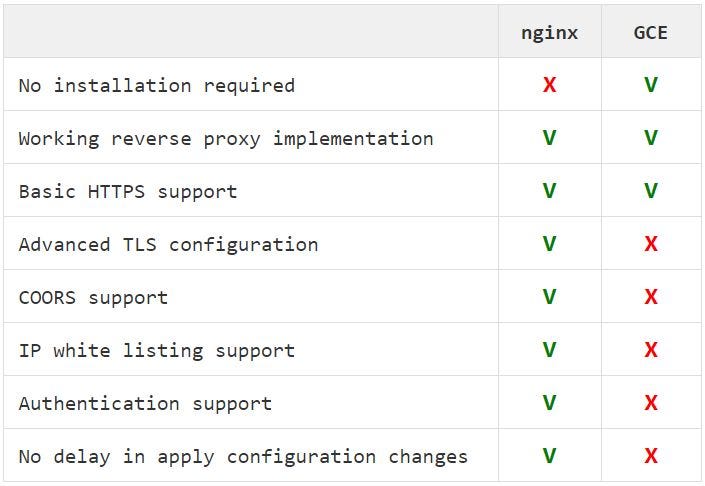Screen dimensions: 705x486
Task: Select the 'Advanced TLS configuration' label
Action: [x=168, y=245]
